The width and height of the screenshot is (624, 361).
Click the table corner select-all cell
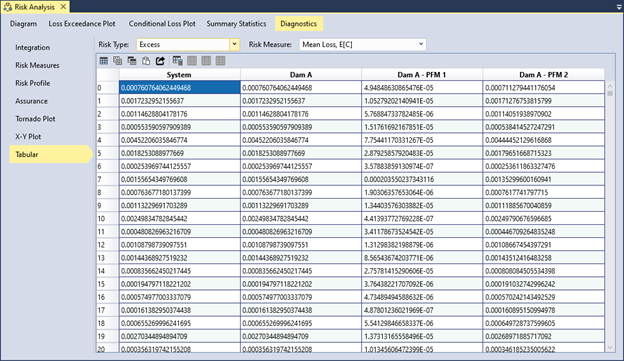pos(107,74)
